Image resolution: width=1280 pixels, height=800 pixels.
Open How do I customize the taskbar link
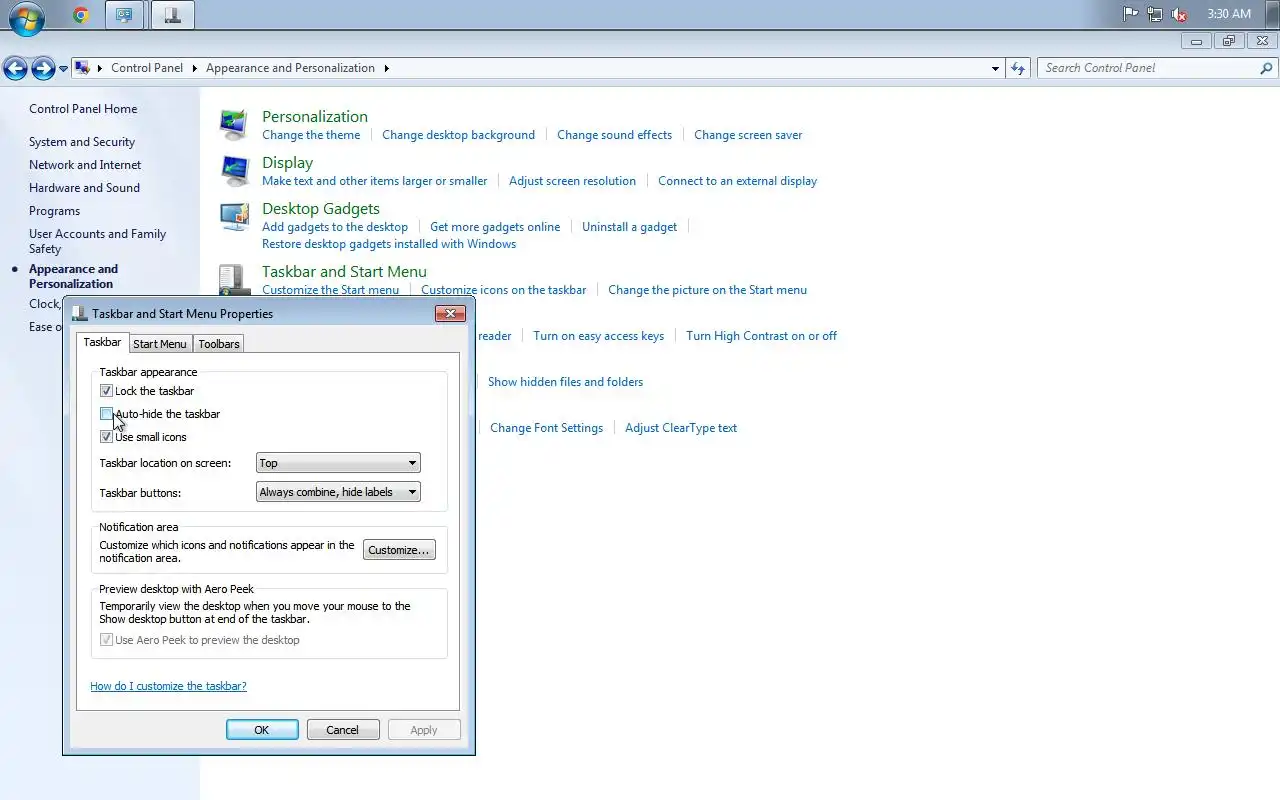pos(168,686)
